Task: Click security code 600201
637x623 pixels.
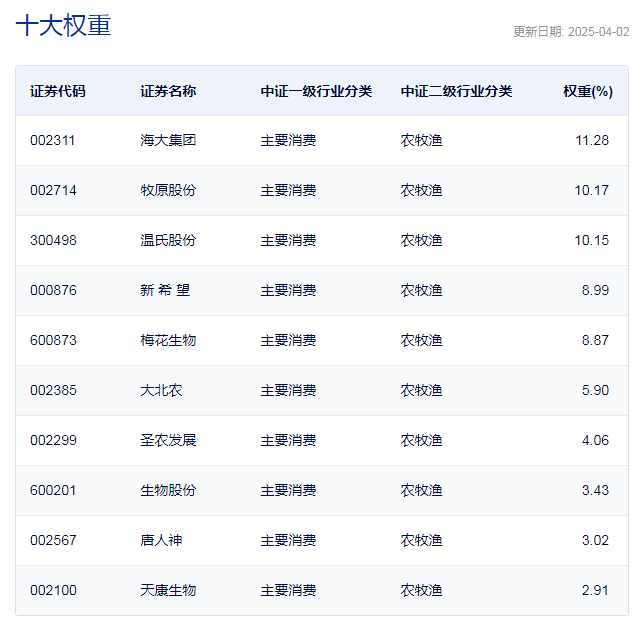Action: [53, 490]
